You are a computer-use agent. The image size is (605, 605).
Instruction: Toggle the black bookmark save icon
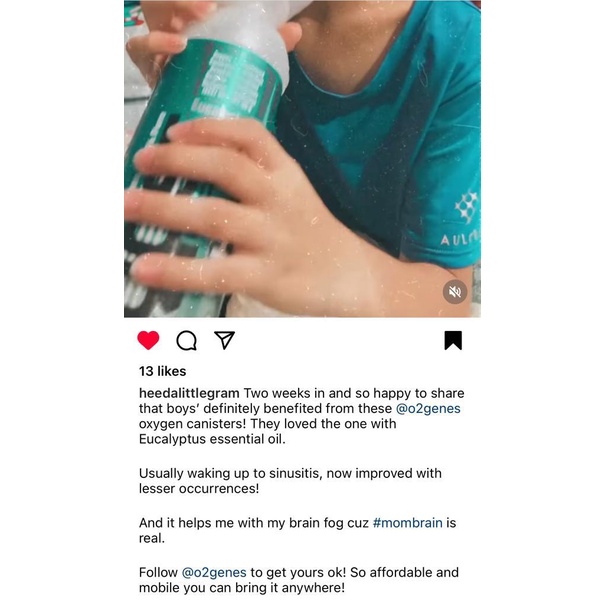(x=453, y=340)
